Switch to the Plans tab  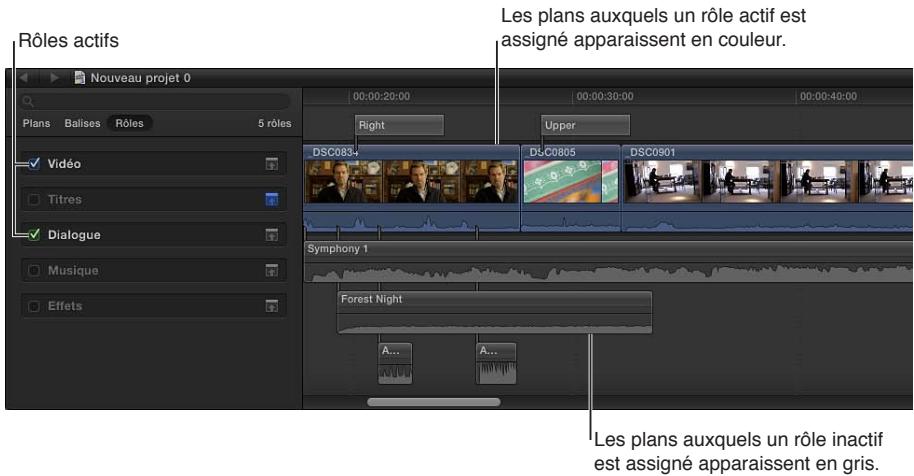click(36, 124)
